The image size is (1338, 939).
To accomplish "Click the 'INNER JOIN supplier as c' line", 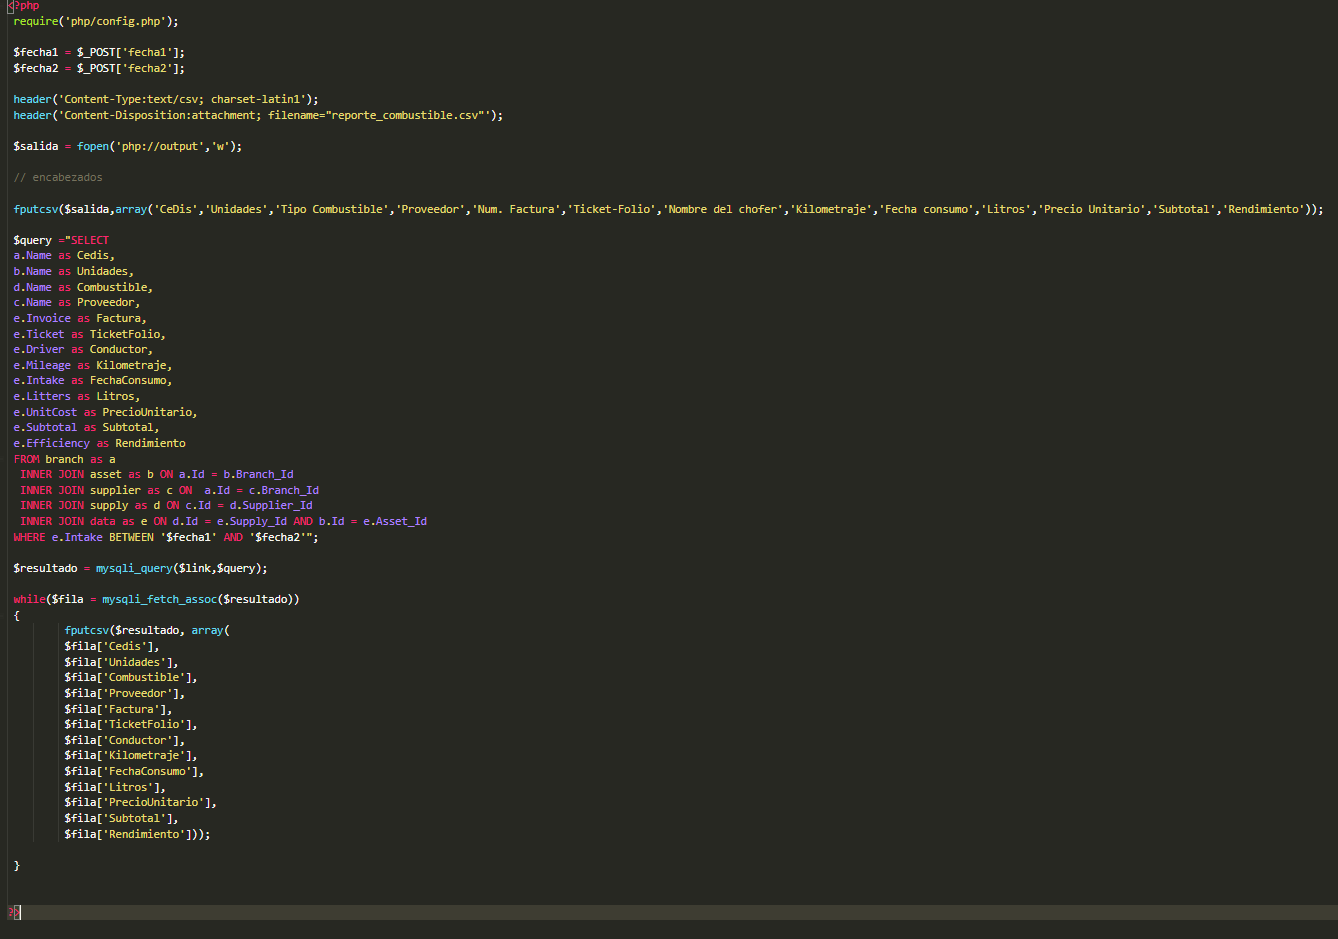I will click(169, 490).
